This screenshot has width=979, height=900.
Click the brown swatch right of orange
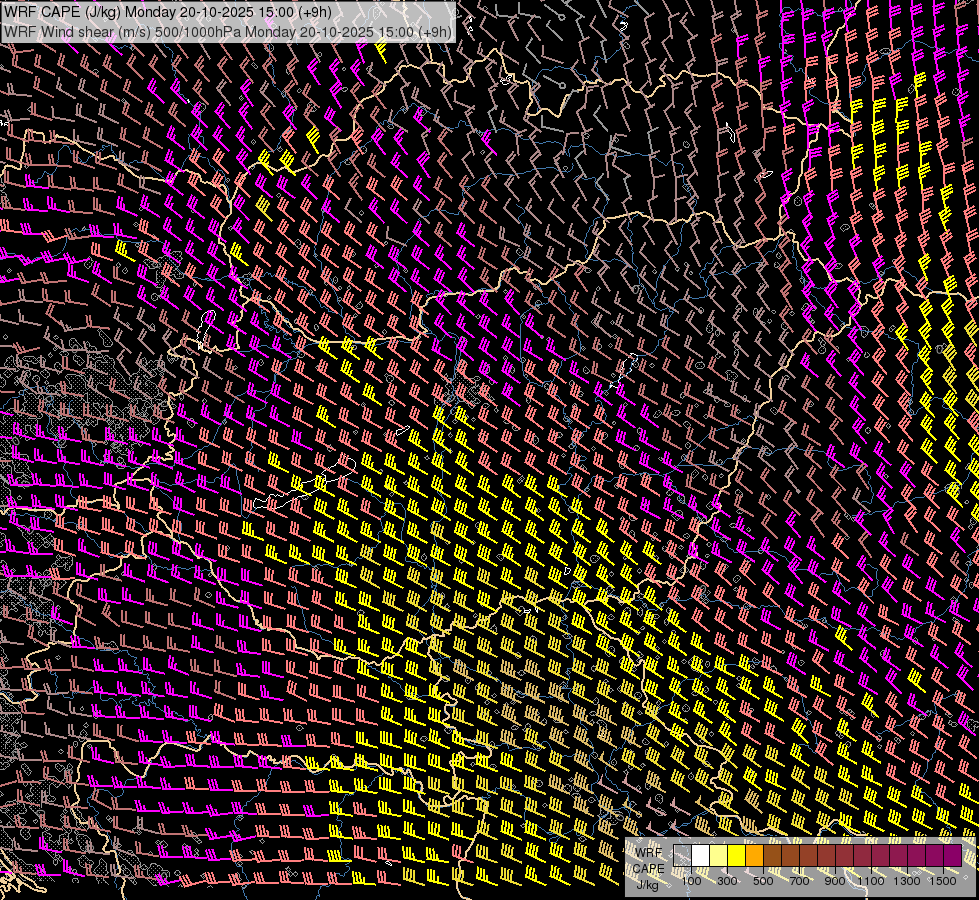click(772, 856)
